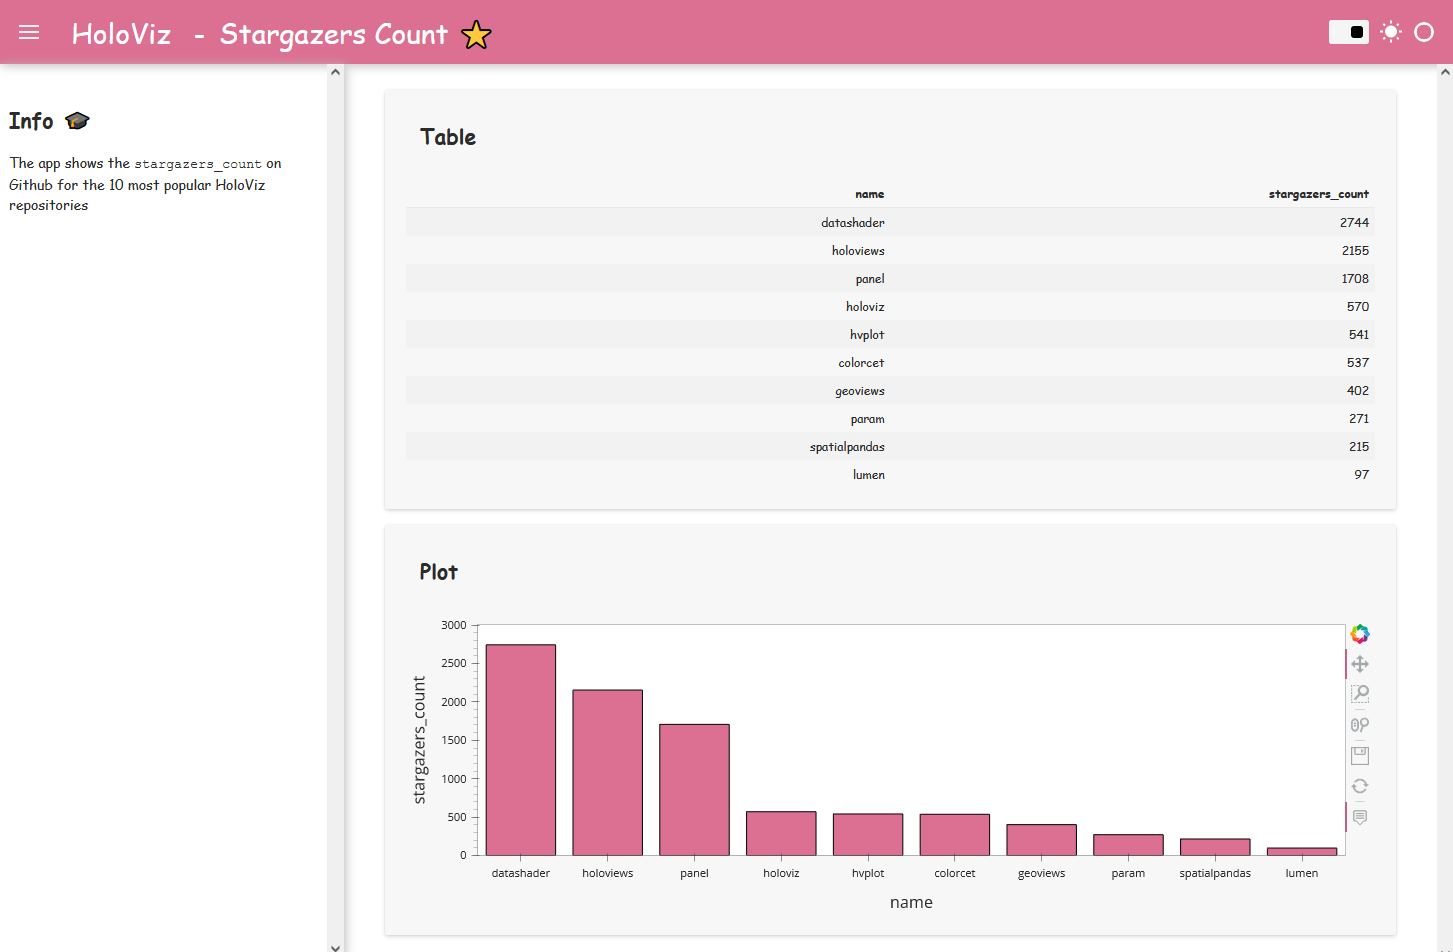Toggle the dark/light theme switch
The height and width of the screenshot is (952, 1453).
(x=1348, y=32)
